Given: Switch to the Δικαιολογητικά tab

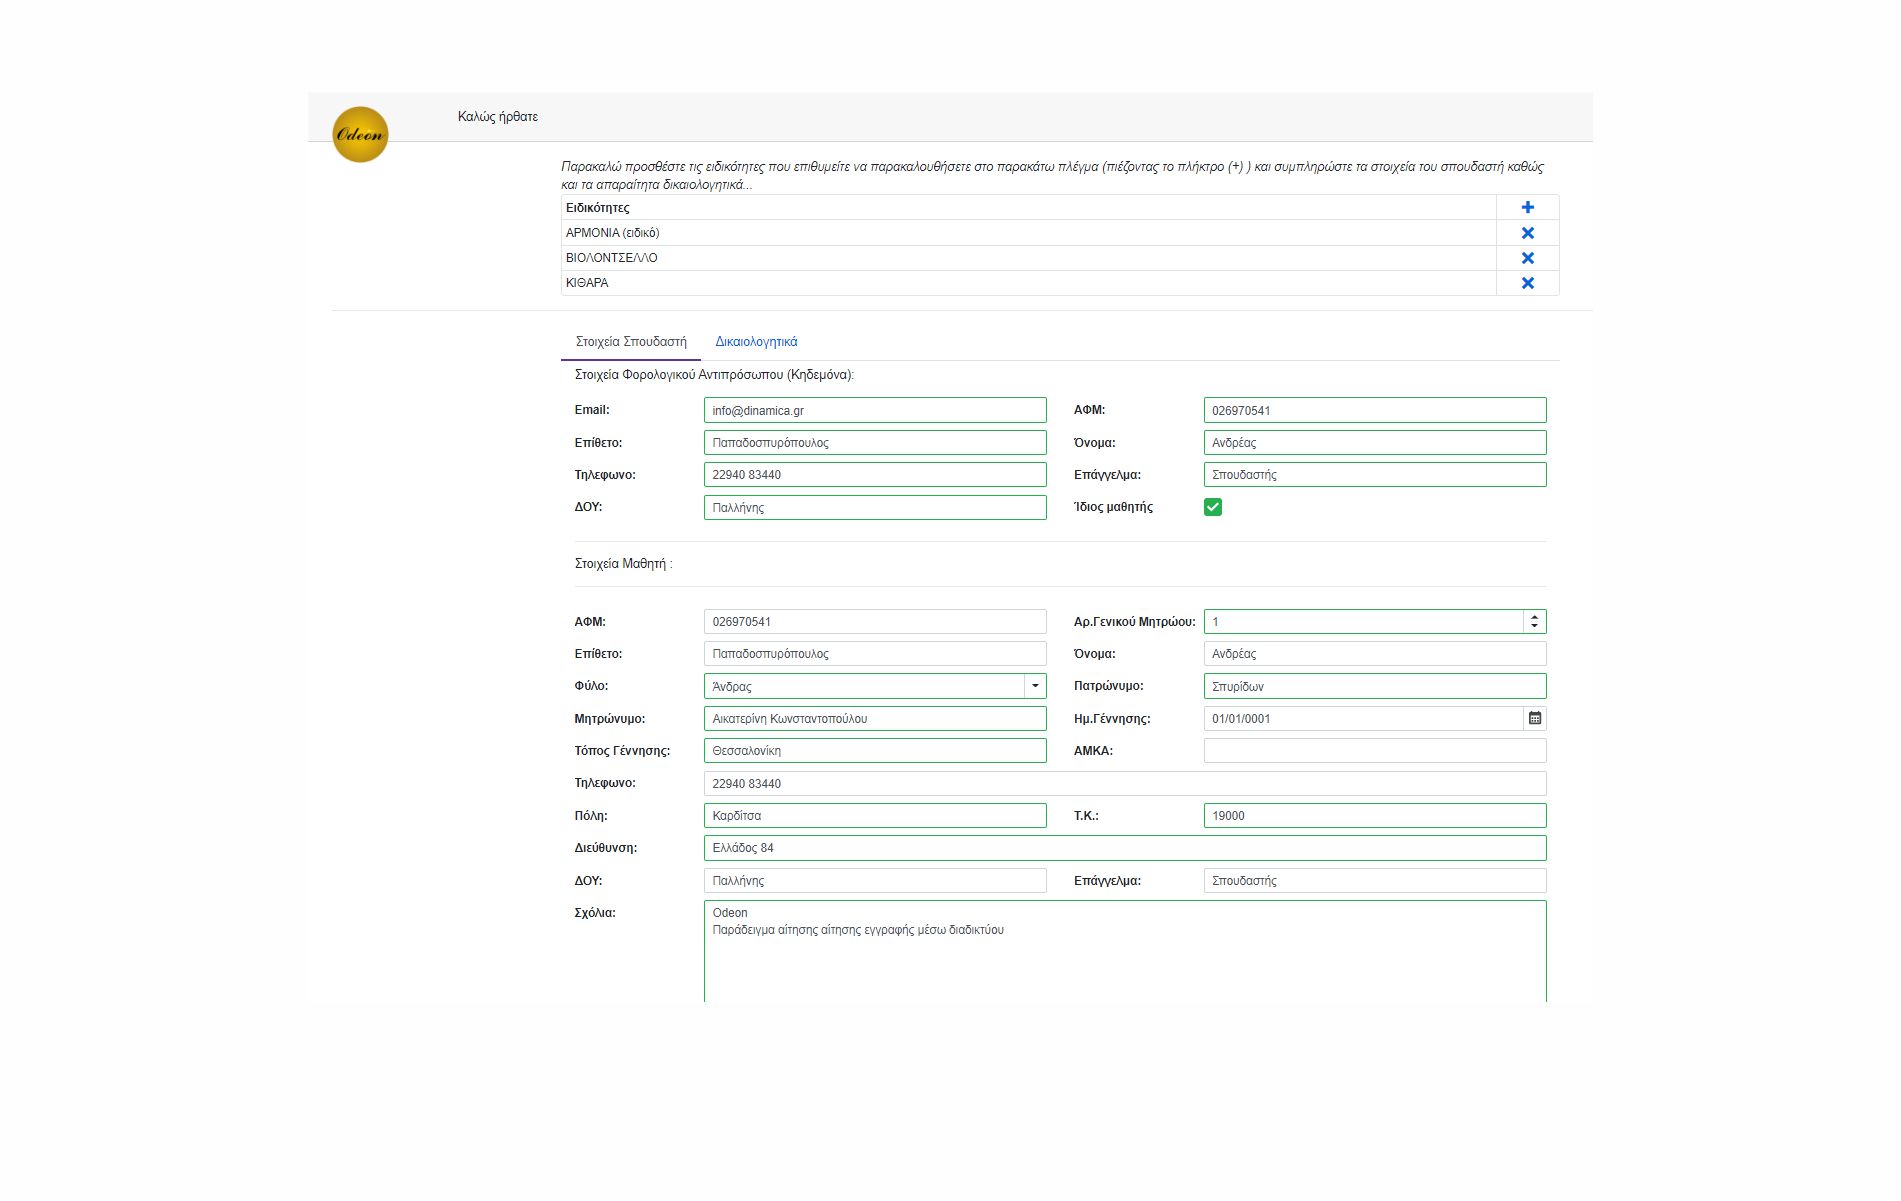Looking at the screenshot, I should pyautogui.click(x=756, y=342).
